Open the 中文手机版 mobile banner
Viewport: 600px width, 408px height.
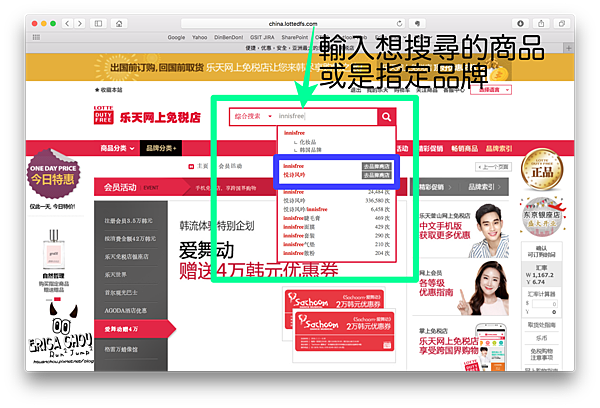coord(462,230)
